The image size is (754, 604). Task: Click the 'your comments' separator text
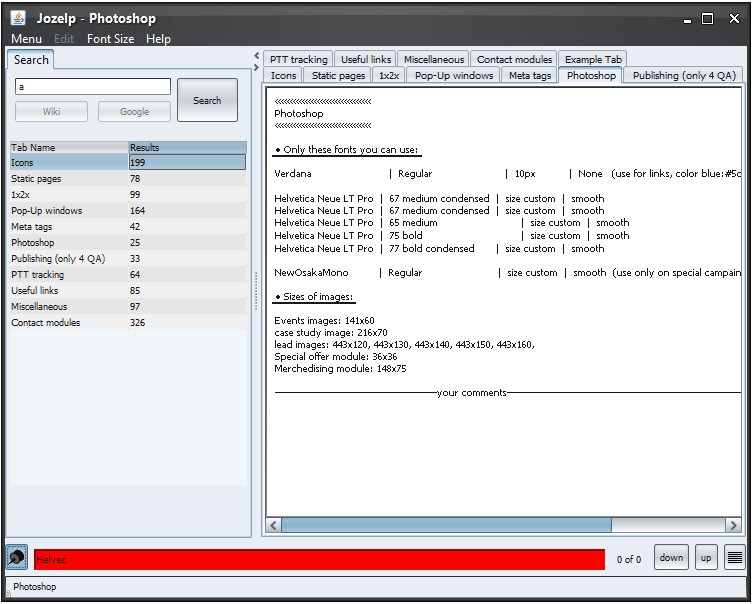coord(472,393)
